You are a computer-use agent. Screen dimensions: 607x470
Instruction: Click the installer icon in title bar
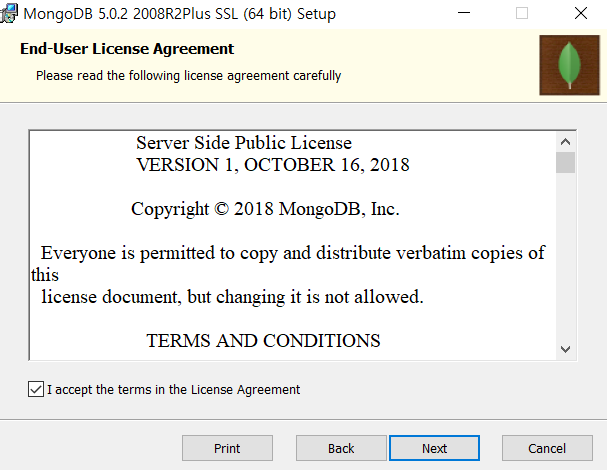click(9, 14)
